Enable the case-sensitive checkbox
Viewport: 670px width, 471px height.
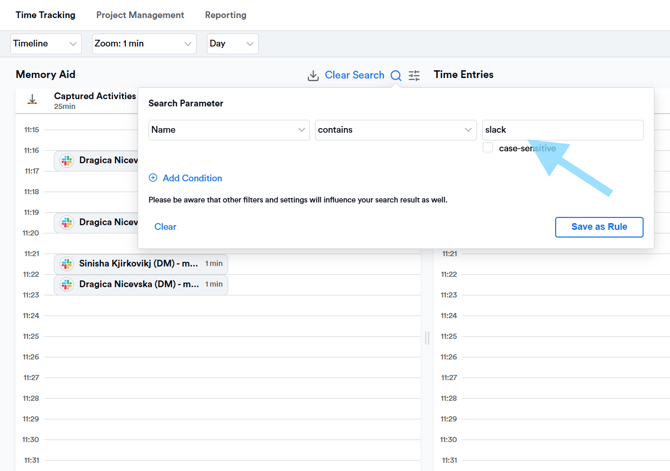488,148
